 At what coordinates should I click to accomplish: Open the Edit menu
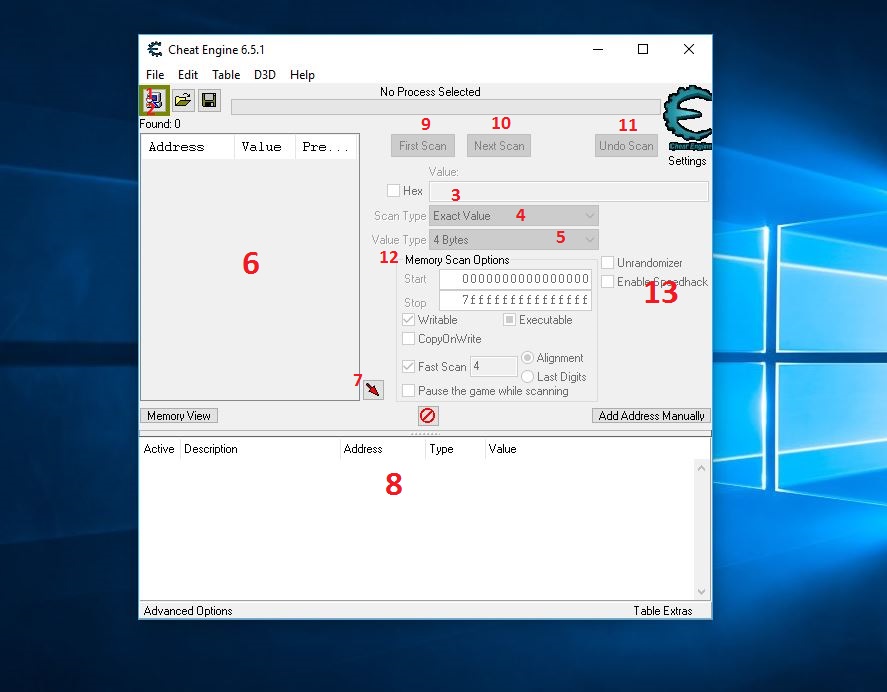[188, 75]
